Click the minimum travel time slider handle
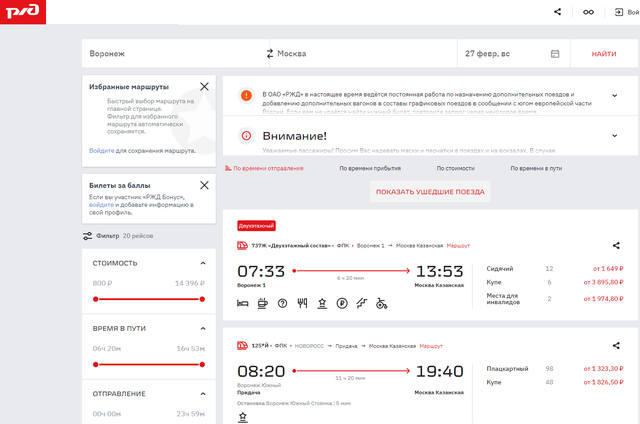The width and height of the screenshot is (640, 424). [96, 364]
